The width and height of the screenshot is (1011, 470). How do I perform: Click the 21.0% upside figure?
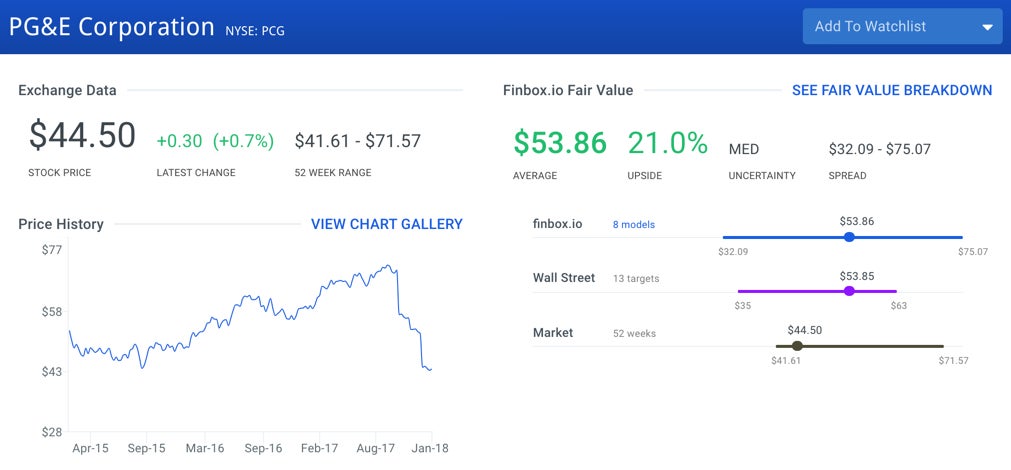(667, 143)
